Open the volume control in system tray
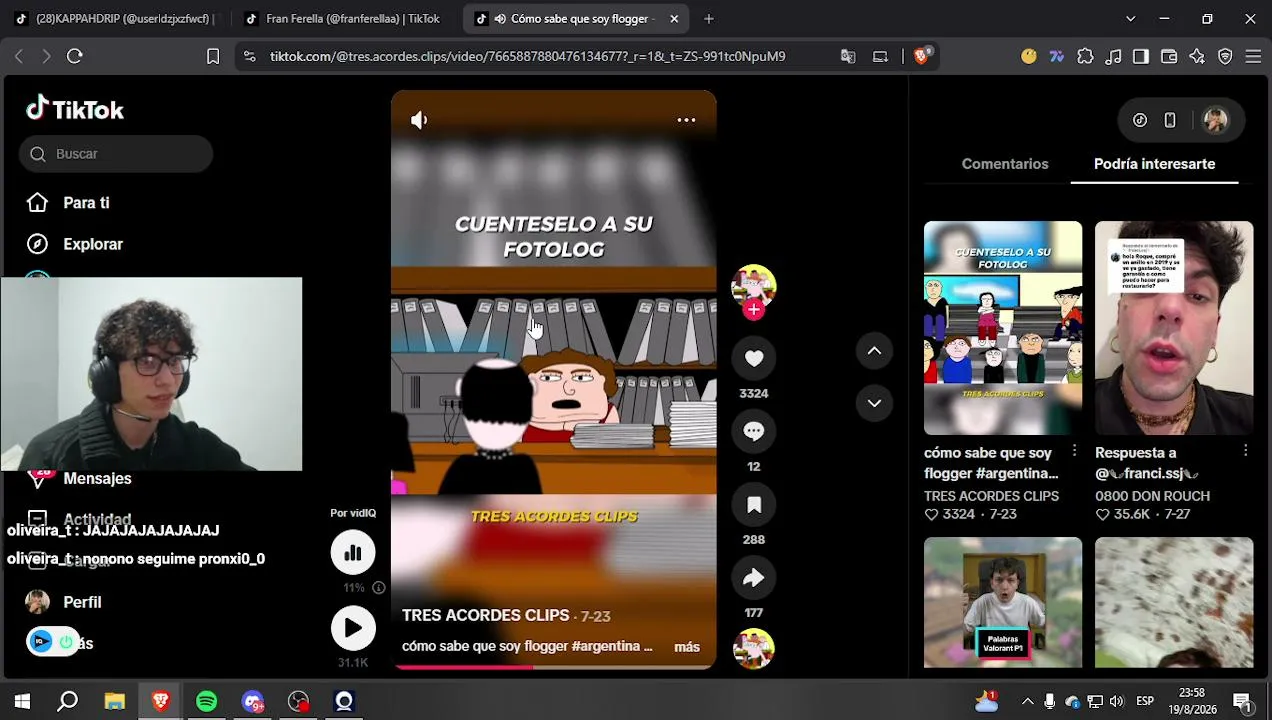Screen dimensions: 1272x720 [x=1117, y=701]
